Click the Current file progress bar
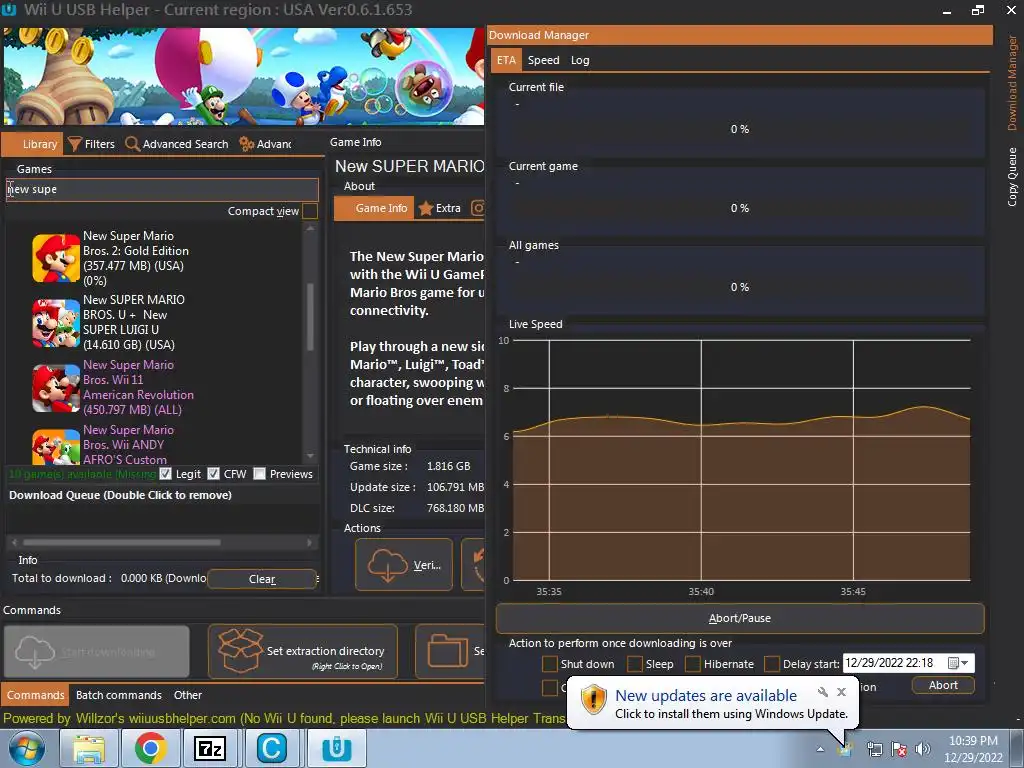 740,129
